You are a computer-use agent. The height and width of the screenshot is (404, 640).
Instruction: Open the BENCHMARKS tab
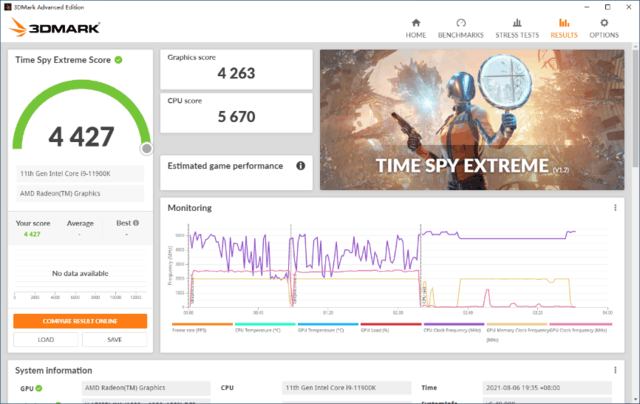[x=461, y=29]
